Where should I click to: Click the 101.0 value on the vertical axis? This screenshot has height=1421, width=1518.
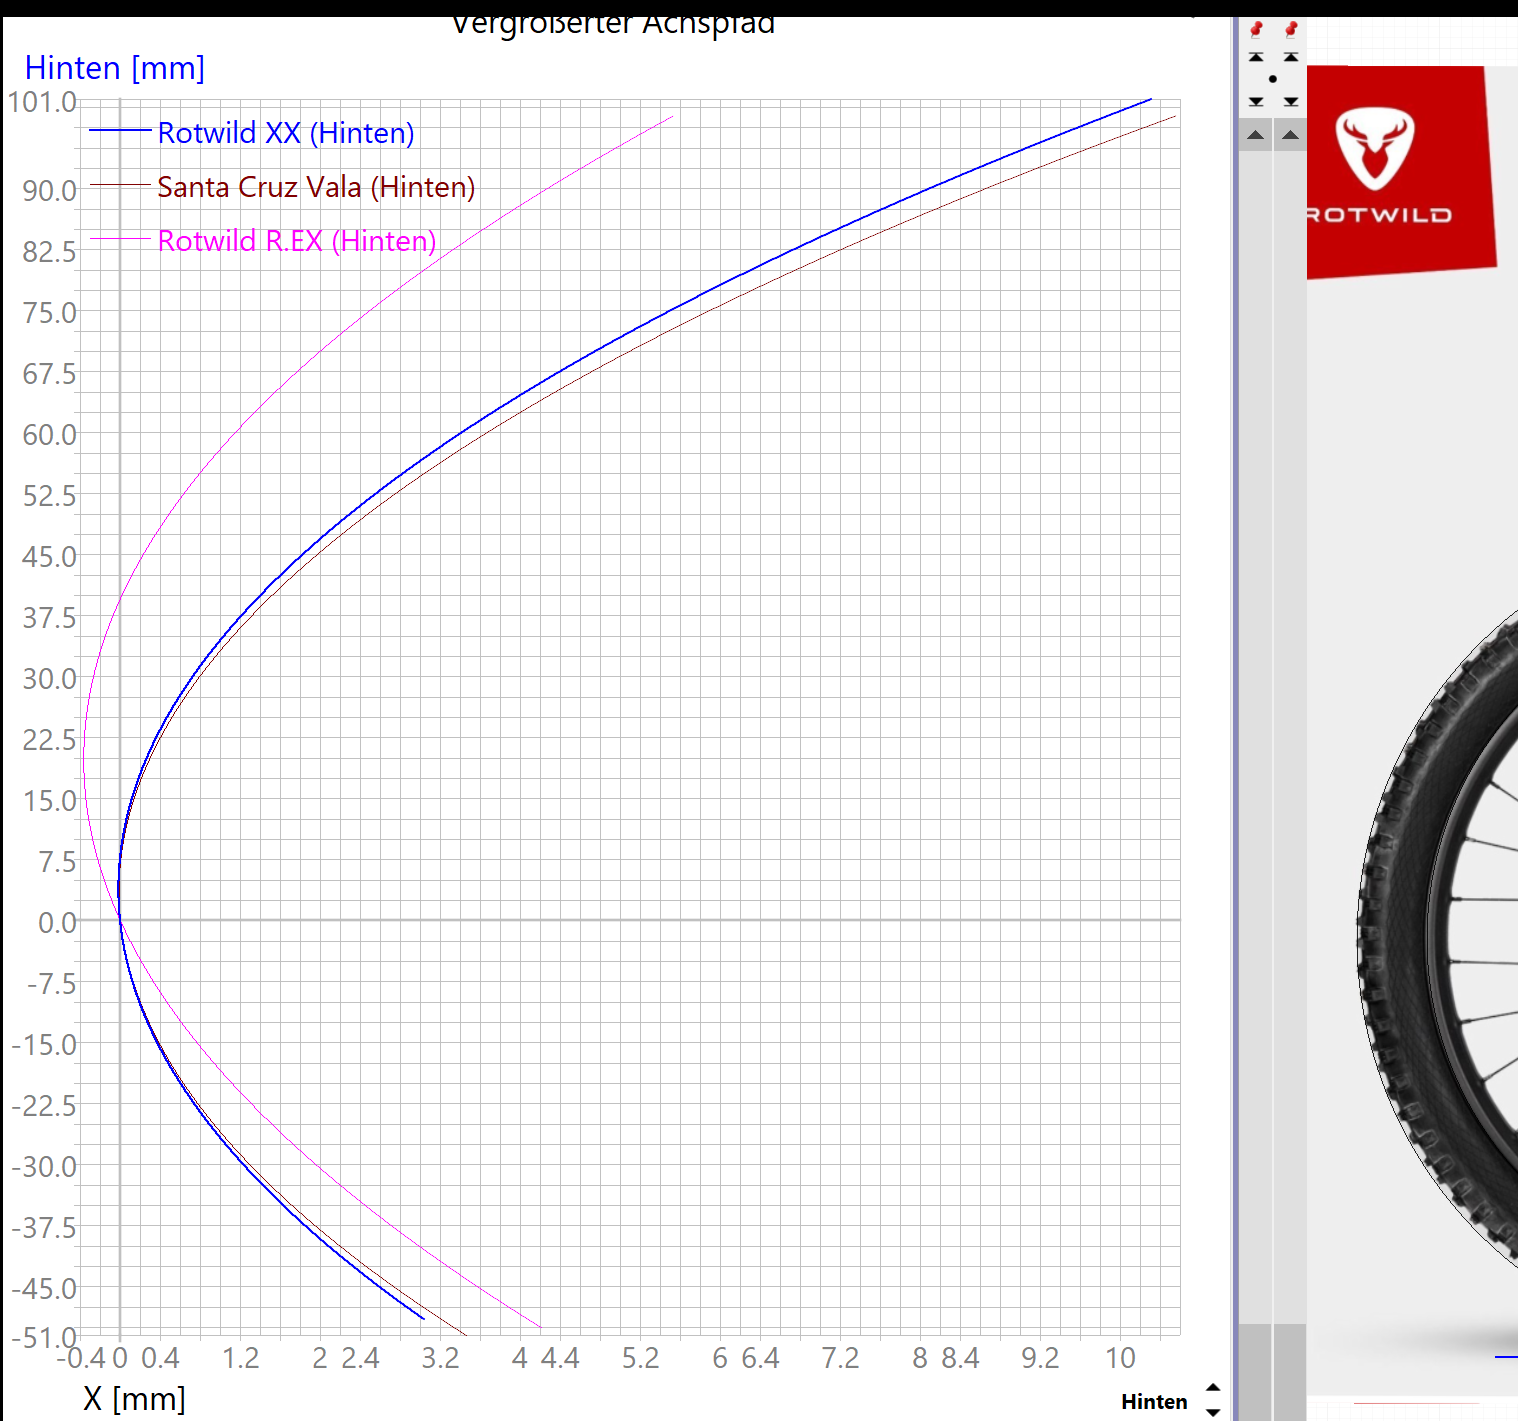(42, 102)
